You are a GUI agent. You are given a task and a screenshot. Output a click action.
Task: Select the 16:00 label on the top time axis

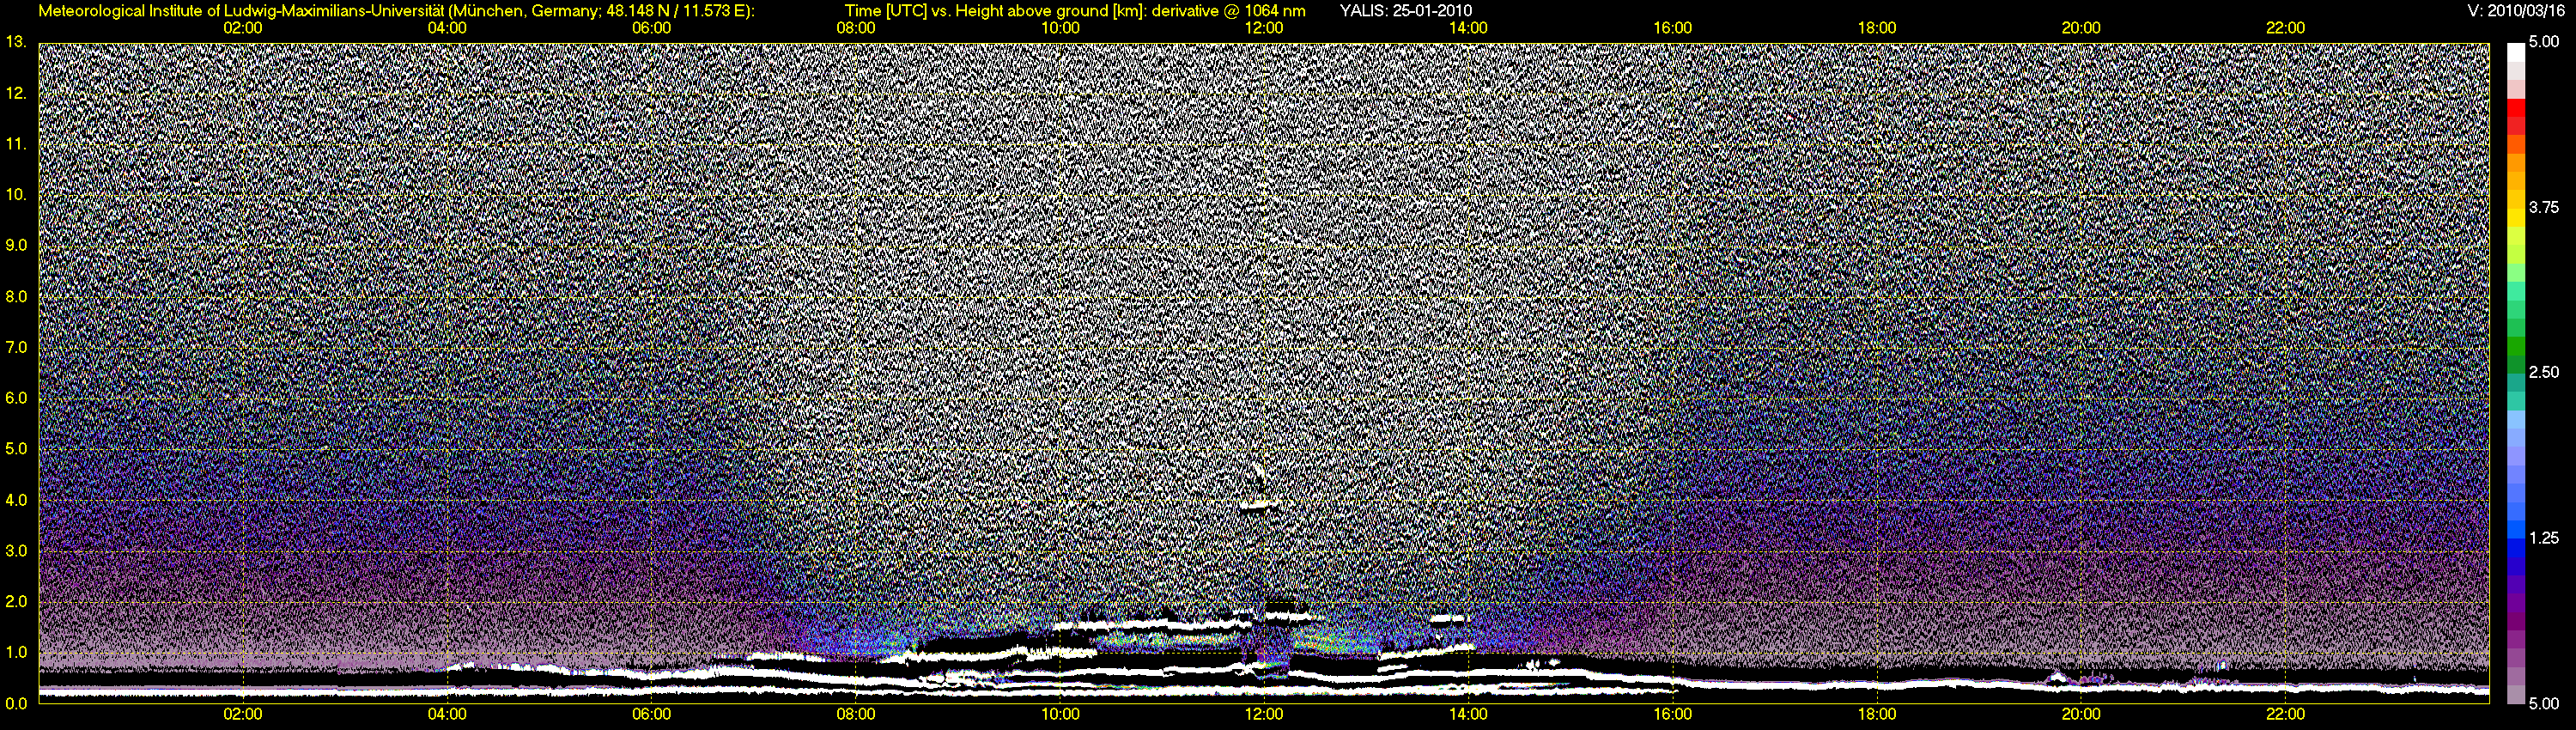click(1673, 28)
